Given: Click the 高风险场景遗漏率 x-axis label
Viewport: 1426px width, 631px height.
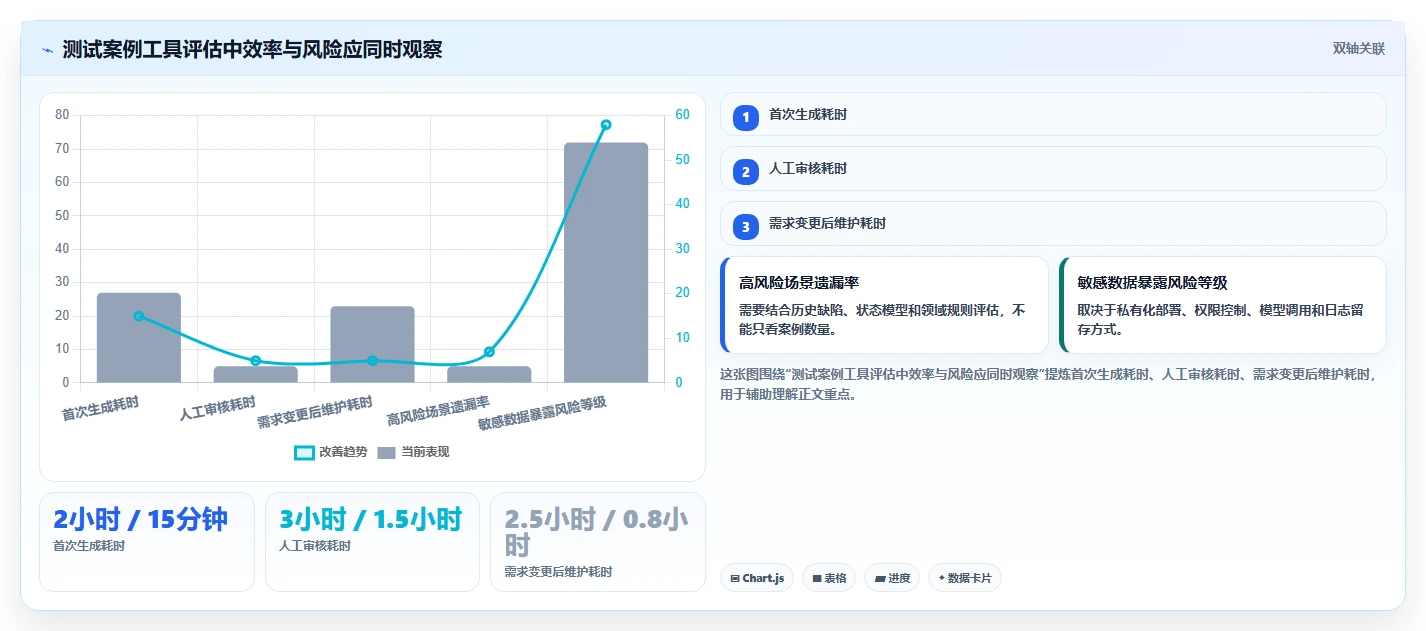Looking at the screenshot, I should pos(438,411).
